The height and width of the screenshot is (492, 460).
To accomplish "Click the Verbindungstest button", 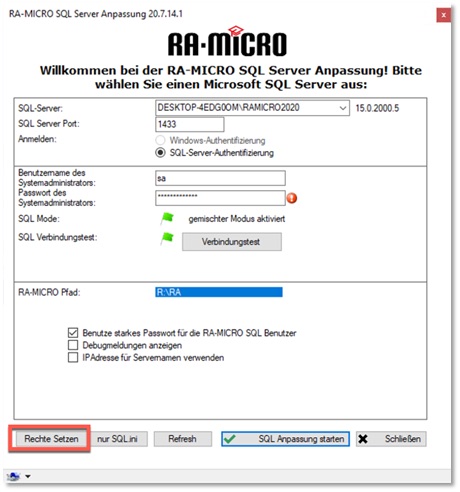I will (232, 242).
